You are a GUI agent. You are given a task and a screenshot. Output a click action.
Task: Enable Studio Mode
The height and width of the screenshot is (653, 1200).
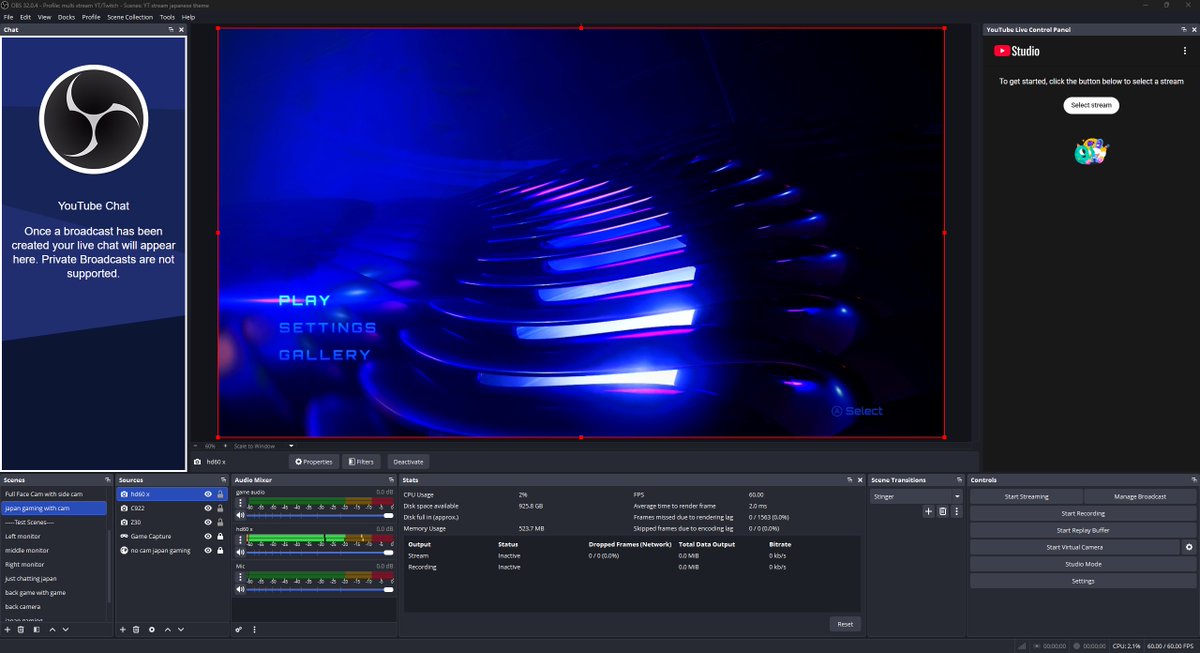[x=1083, y=564]
